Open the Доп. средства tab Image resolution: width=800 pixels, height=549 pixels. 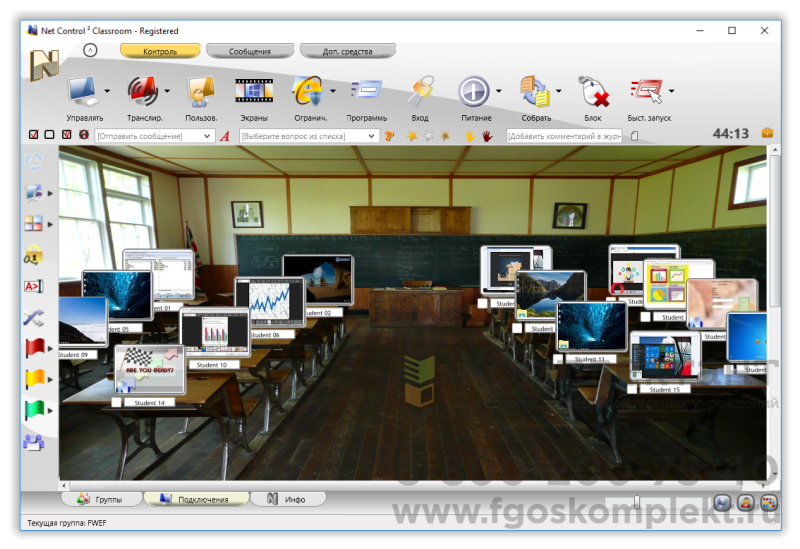(x=346, y=51)
